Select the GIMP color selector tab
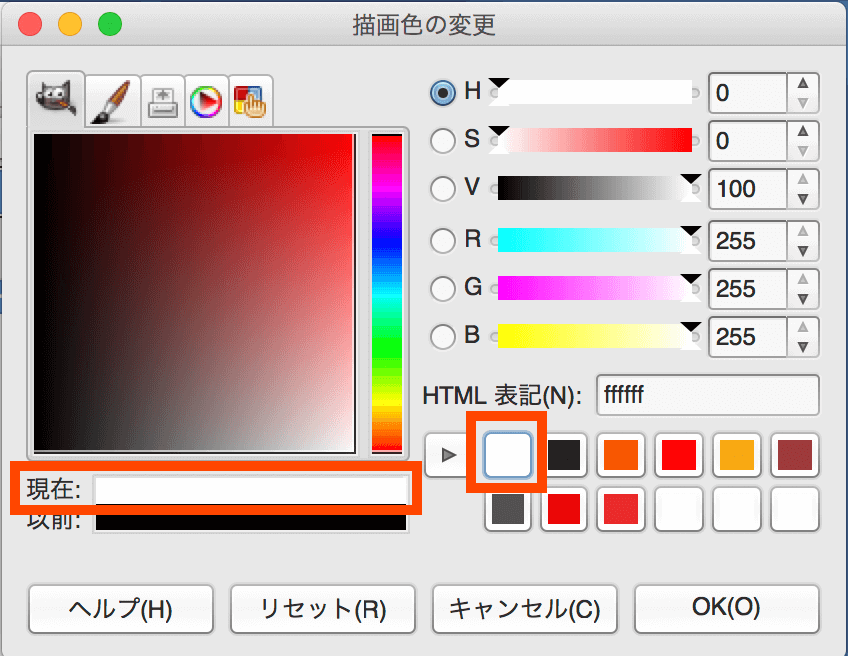This screenshot has height=656, width=848. 56,99
